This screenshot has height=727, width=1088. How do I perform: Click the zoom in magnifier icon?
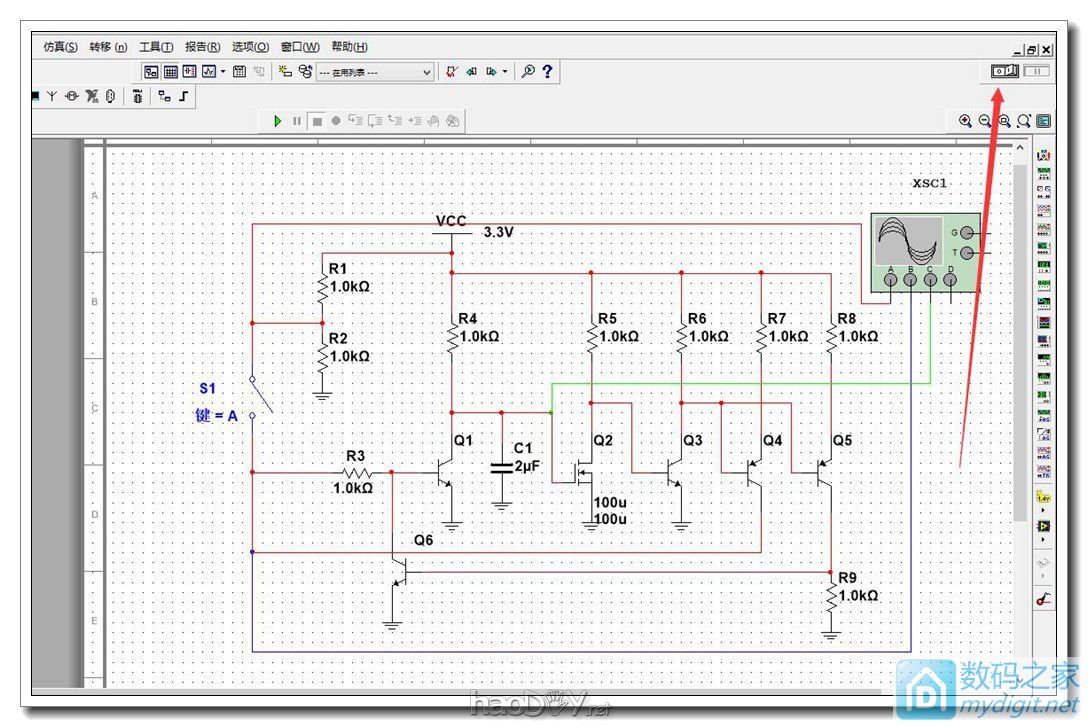point(965,121)
